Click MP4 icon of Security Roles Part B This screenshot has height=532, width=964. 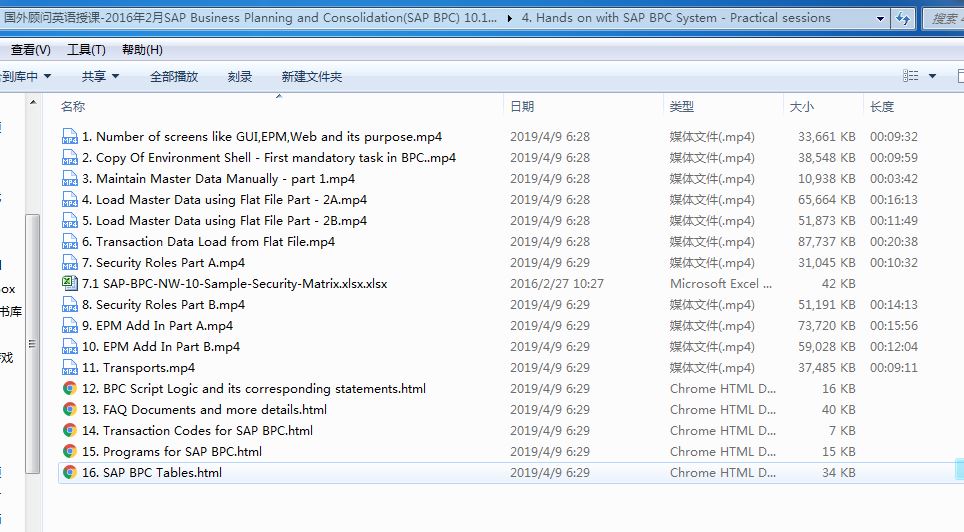click(x=69, y=304)
